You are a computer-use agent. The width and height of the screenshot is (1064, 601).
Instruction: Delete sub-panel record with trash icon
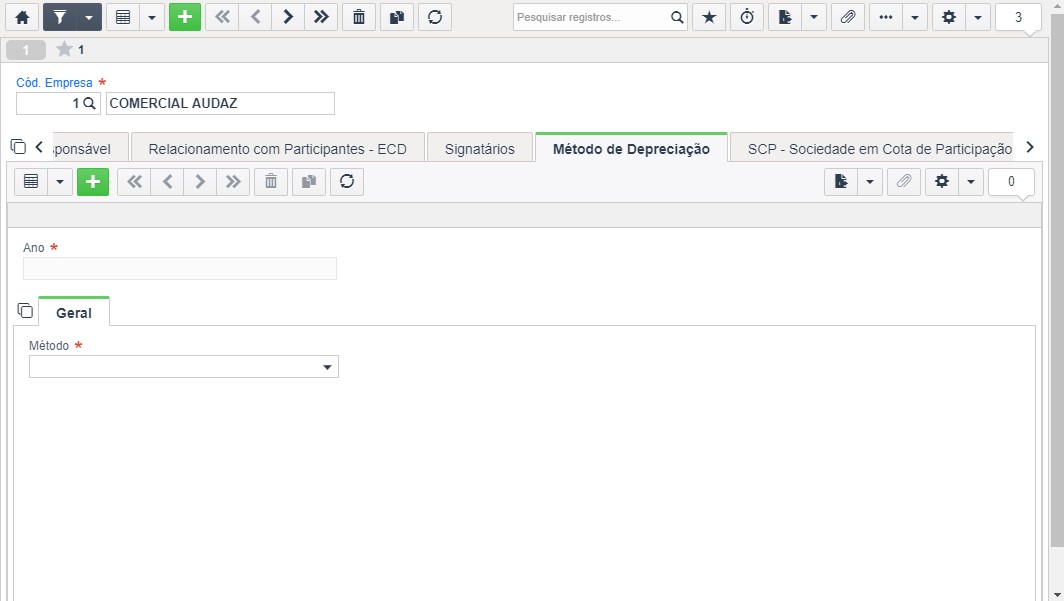click(271, 181)
